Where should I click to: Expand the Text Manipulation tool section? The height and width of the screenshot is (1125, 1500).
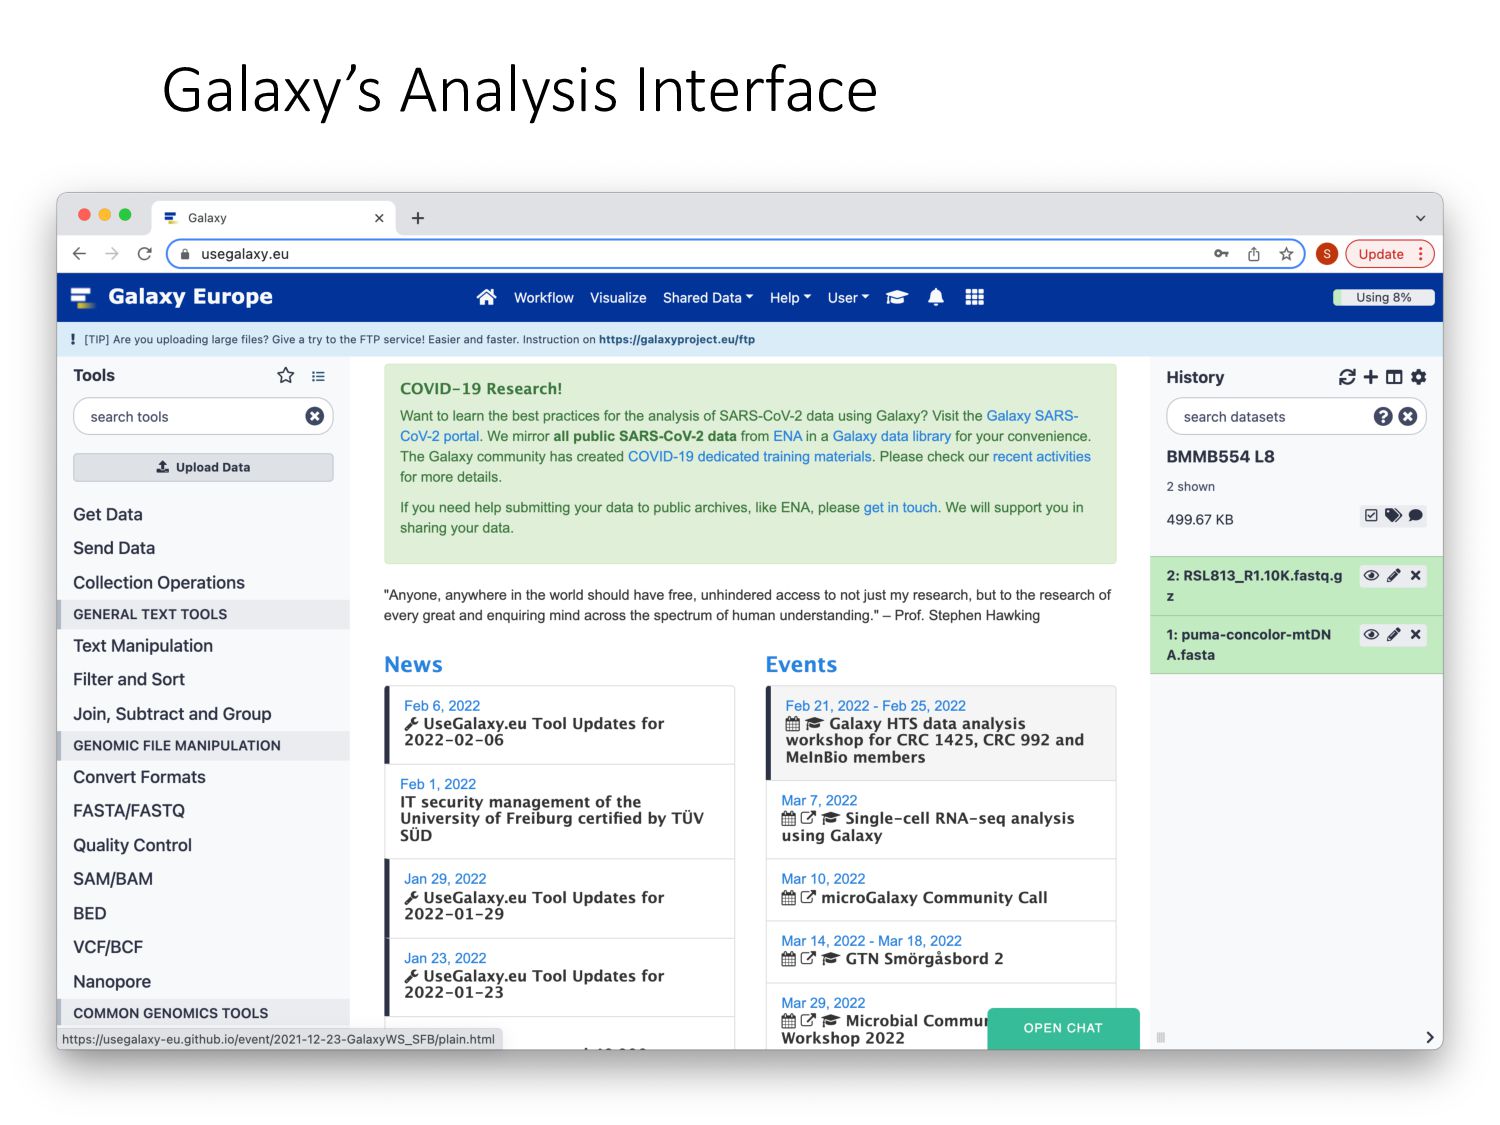tap(143, 646)
